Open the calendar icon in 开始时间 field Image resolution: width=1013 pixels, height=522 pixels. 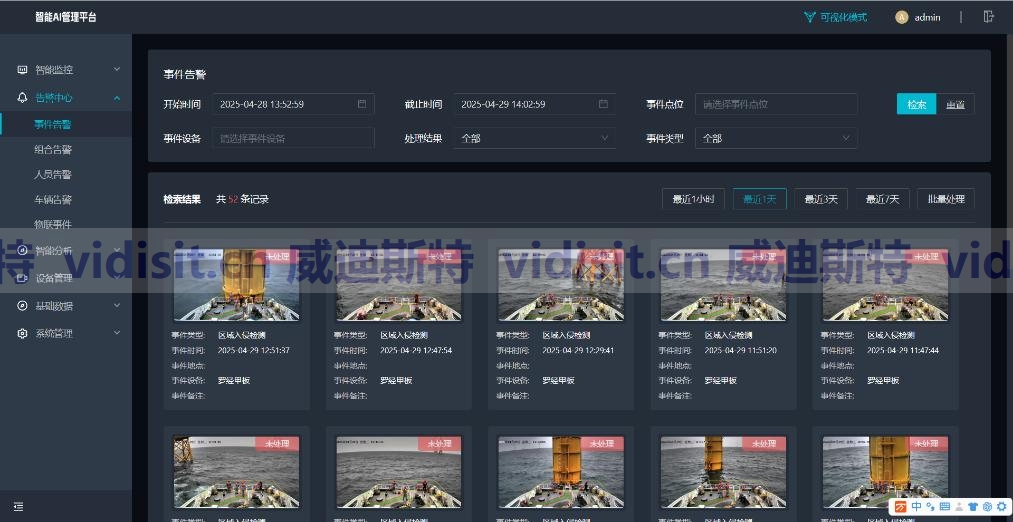click(x=362, y=104)
